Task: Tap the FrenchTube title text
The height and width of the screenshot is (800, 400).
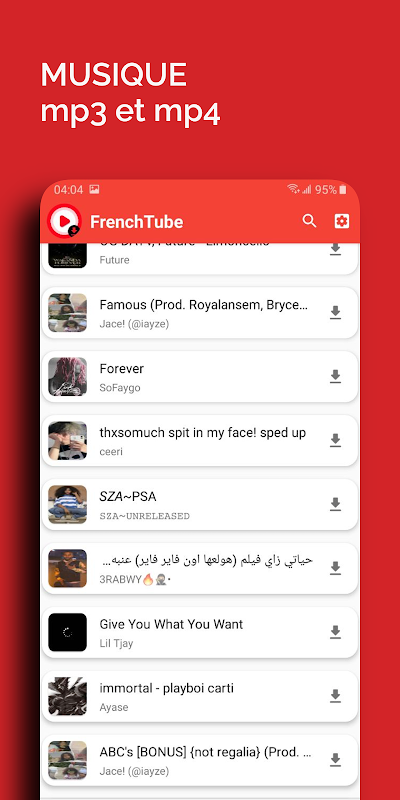Action: 137,221
